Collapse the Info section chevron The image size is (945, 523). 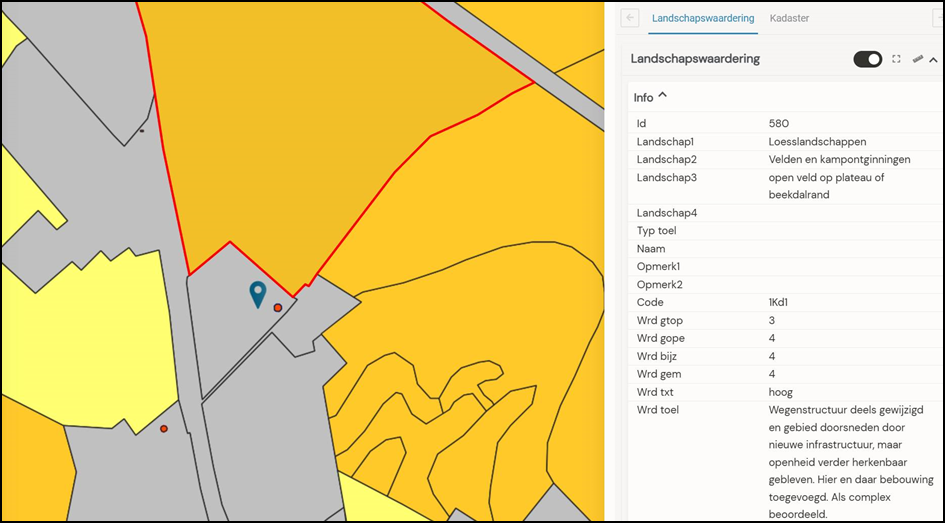[x=663, y=95]
